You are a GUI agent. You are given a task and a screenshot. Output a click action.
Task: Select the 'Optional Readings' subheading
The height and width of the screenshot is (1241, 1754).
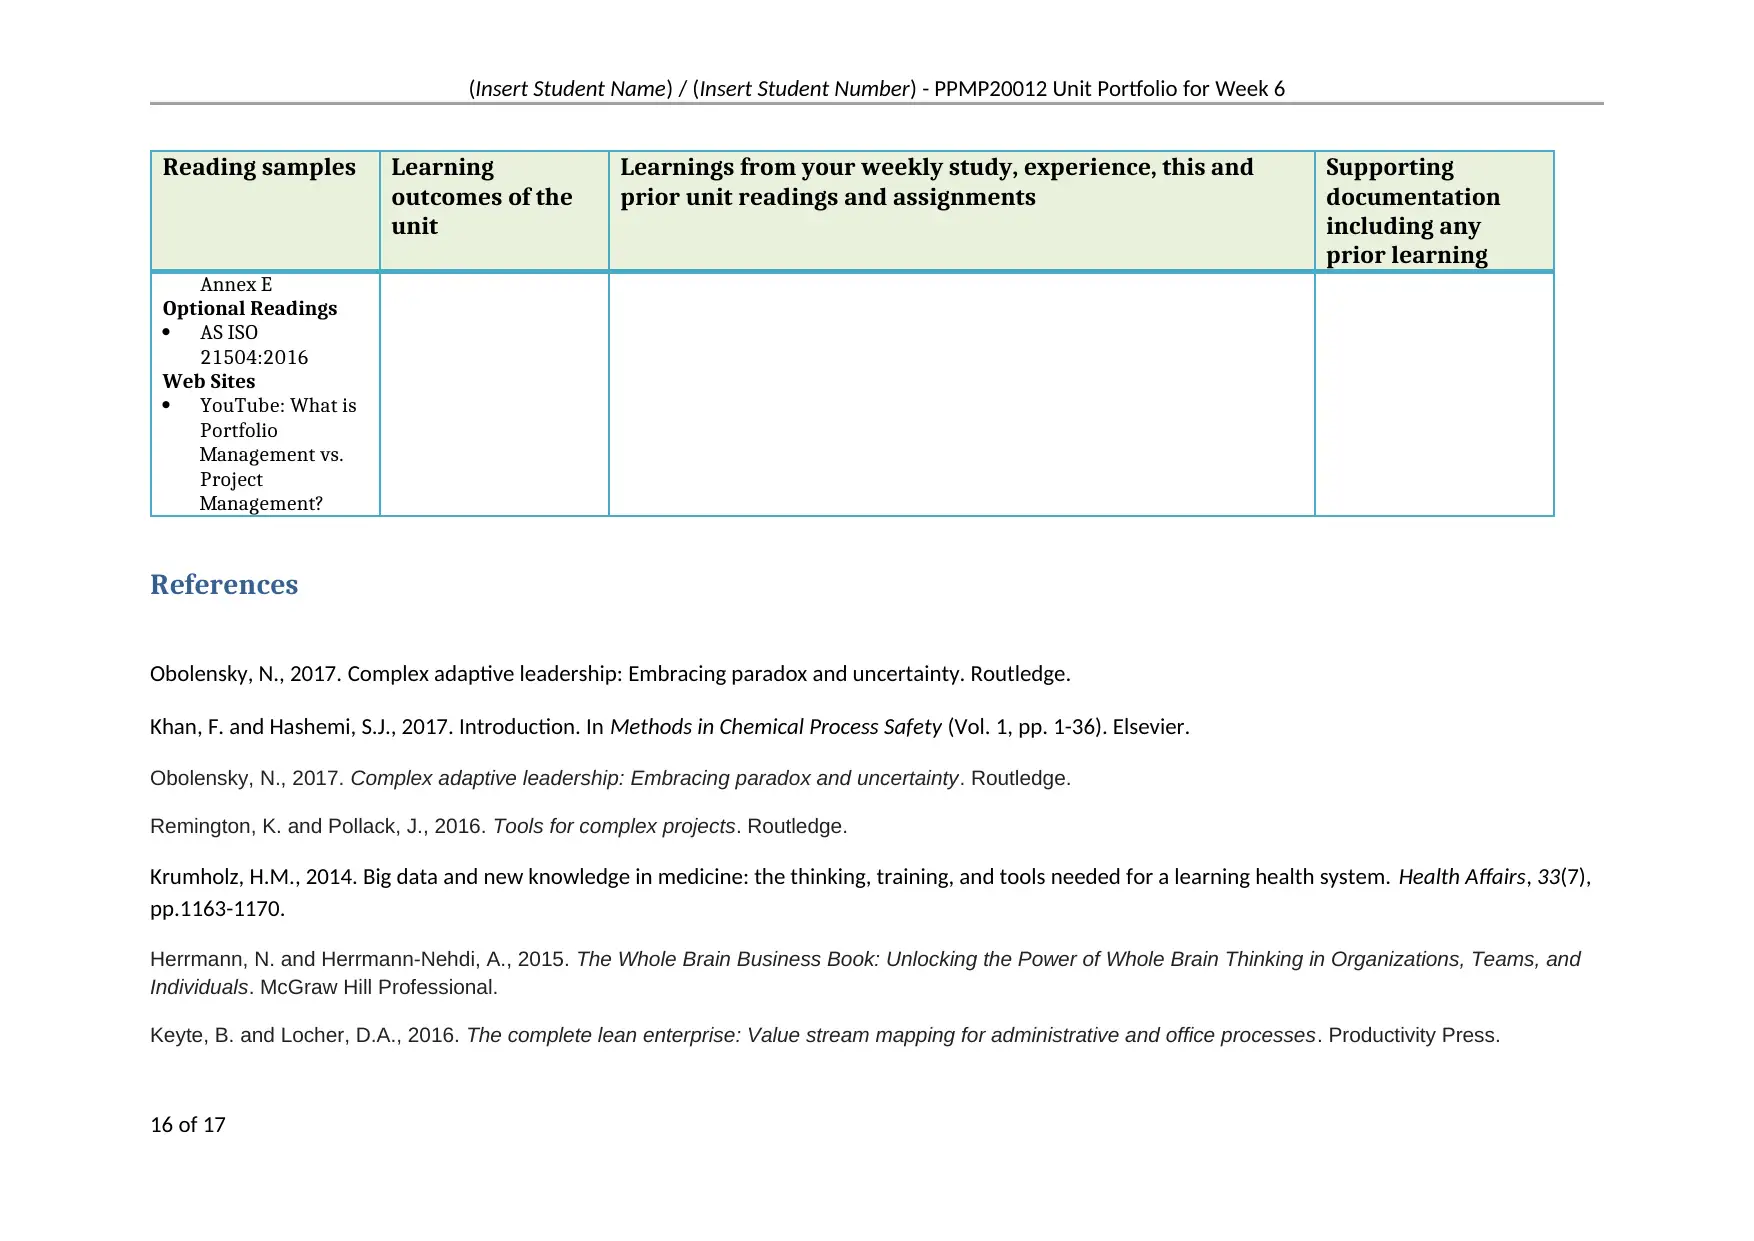point(250,309)
